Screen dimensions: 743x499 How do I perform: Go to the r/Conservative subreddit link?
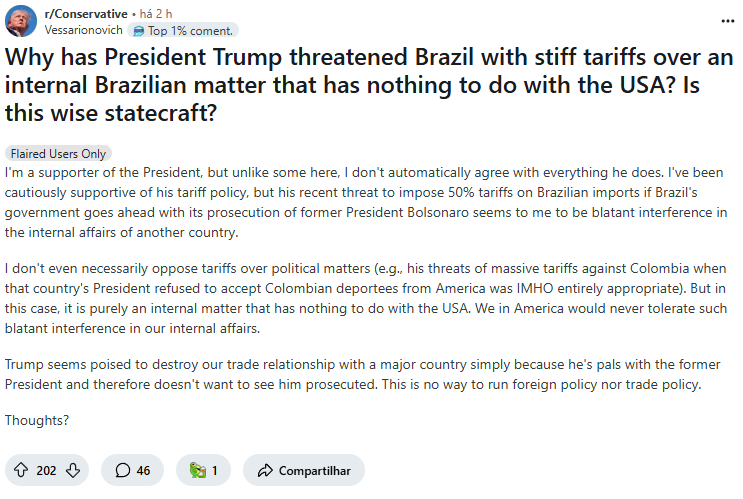86,14
